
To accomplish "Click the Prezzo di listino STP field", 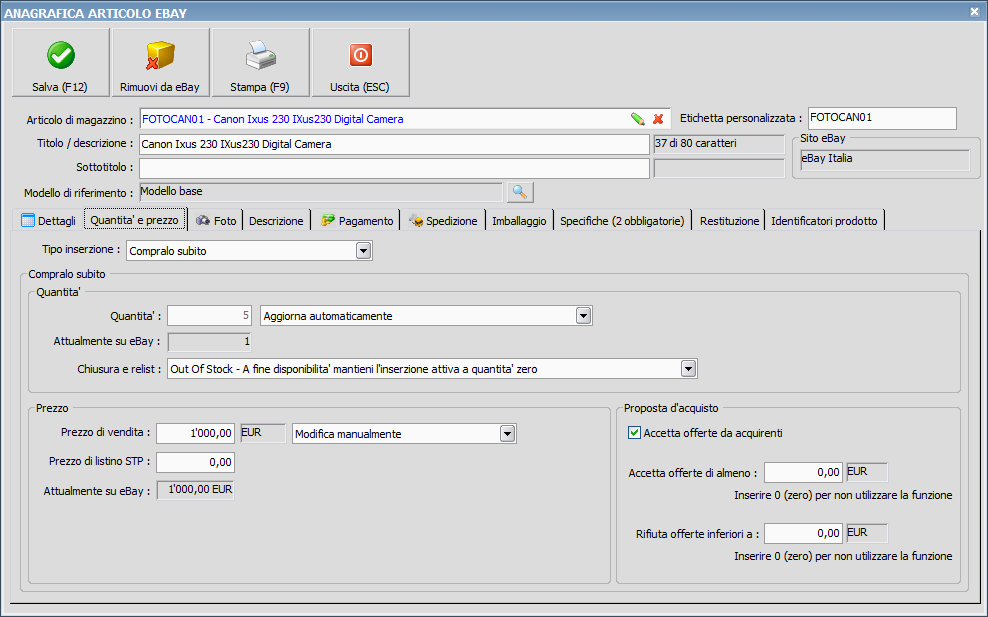I will 195,462.
